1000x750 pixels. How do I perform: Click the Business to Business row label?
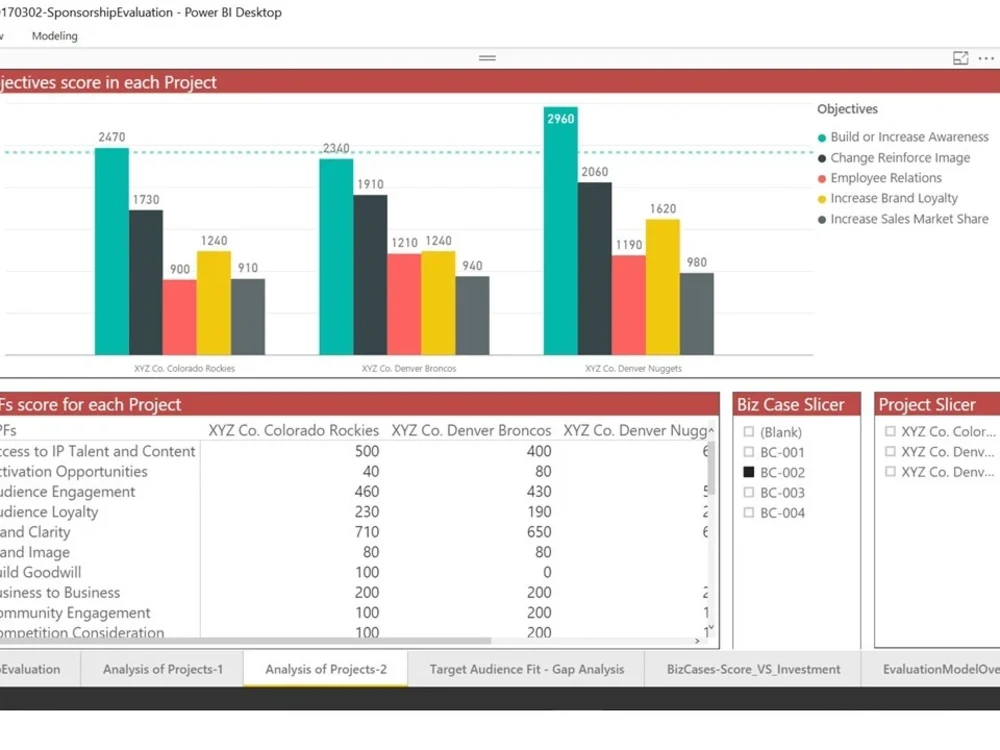[x=60, y=592]
